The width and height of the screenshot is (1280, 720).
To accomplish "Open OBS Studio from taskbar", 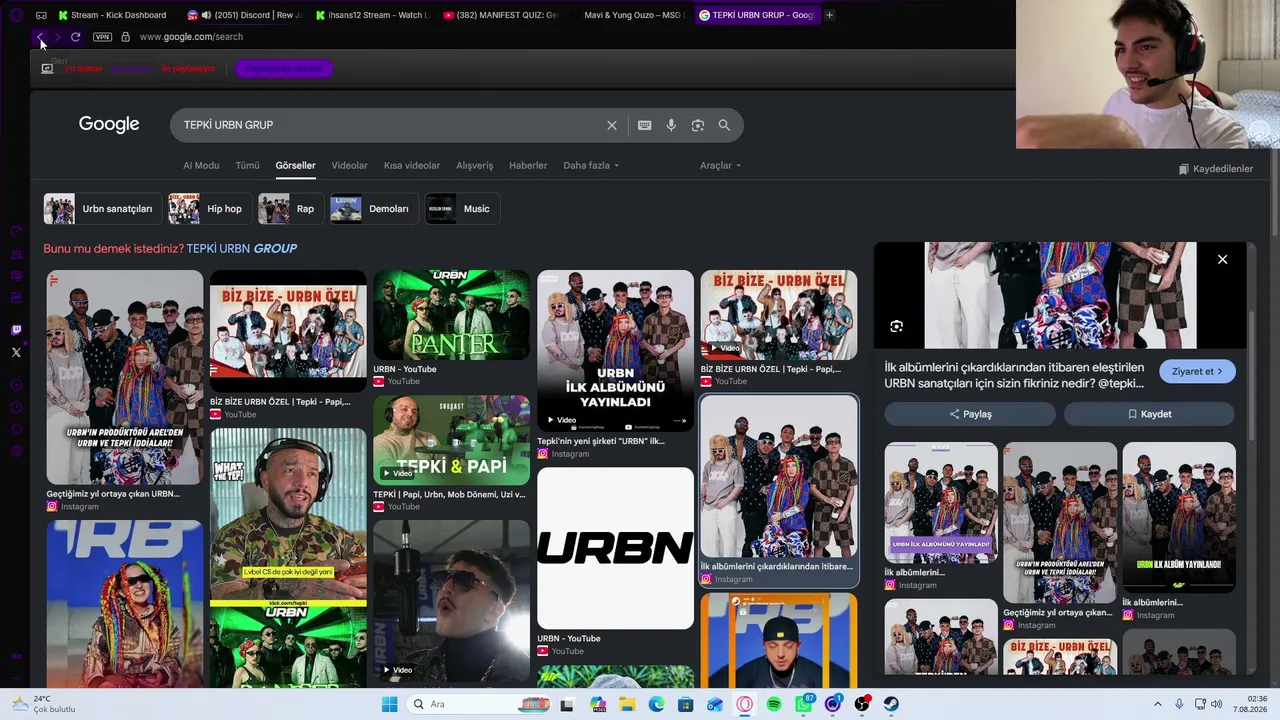I will tap(862, 704).
